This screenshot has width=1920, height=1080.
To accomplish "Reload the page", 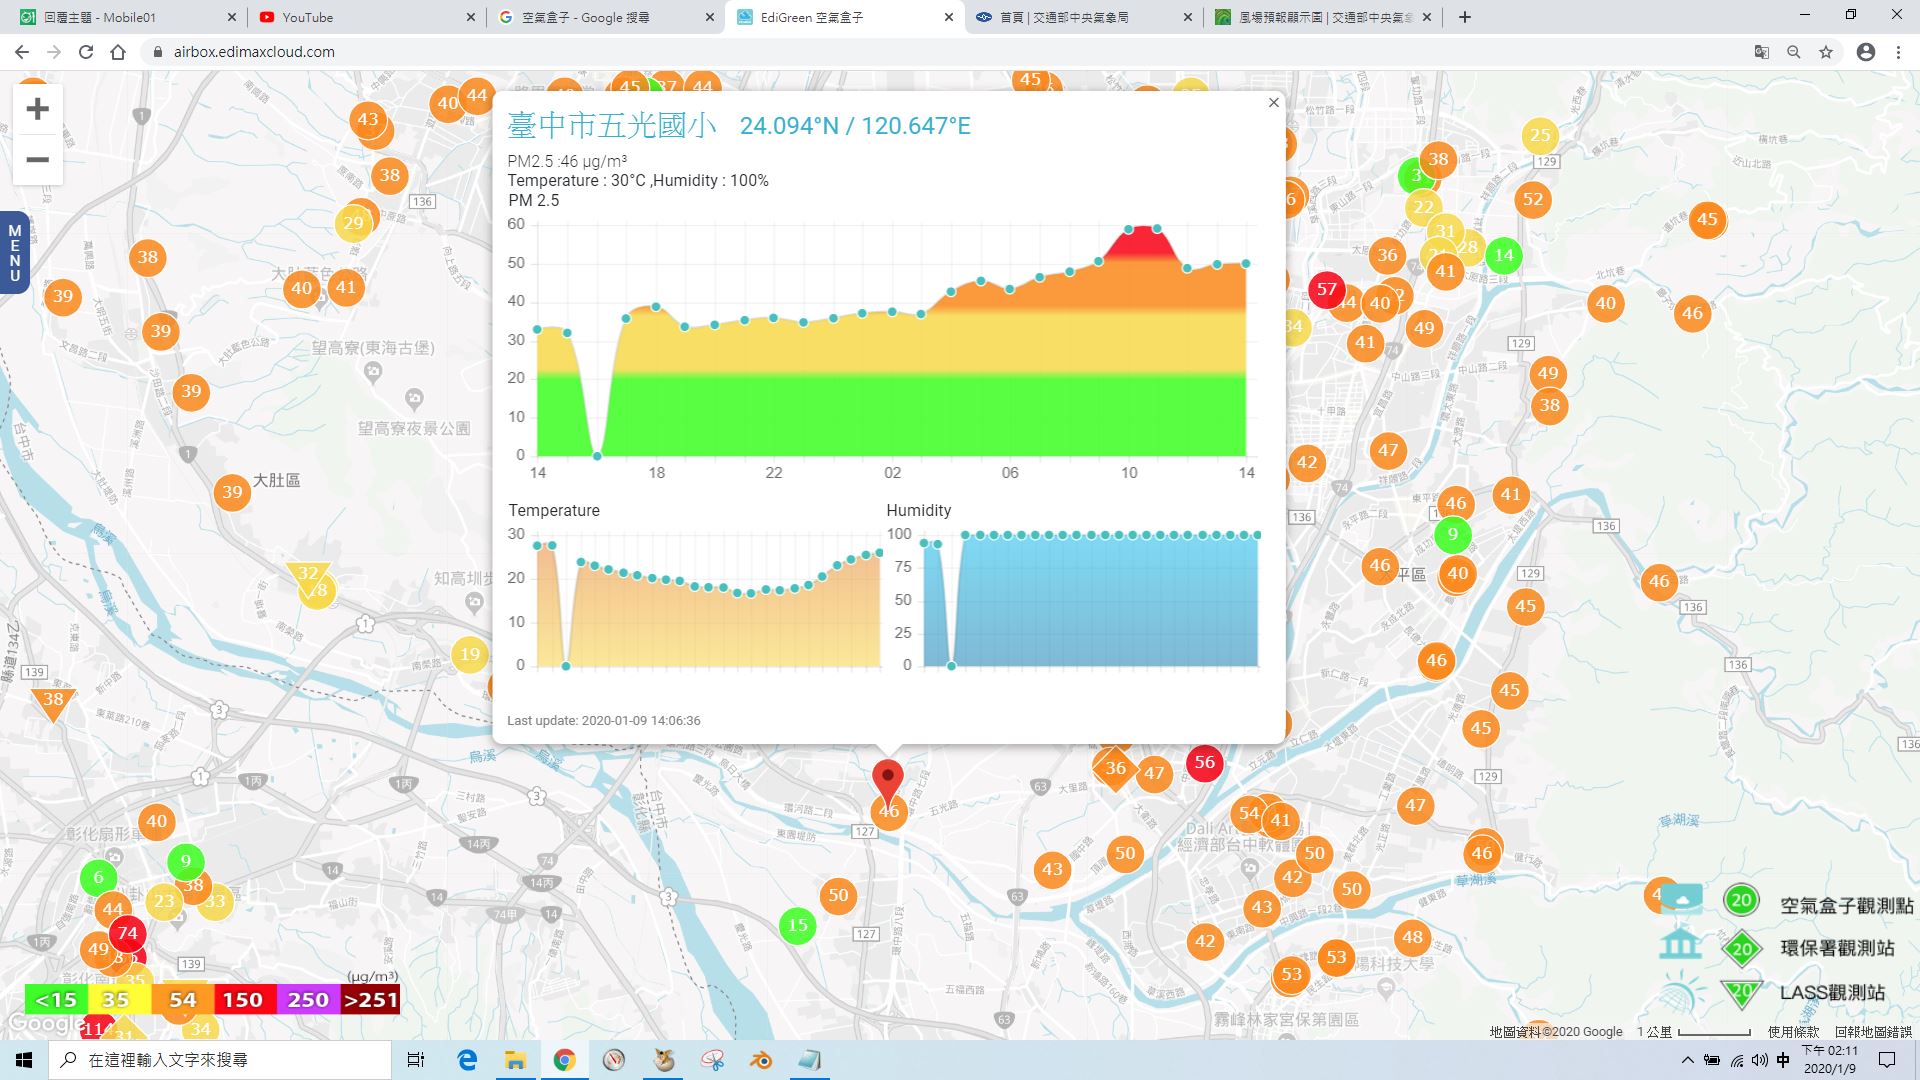I will (86, 52).
